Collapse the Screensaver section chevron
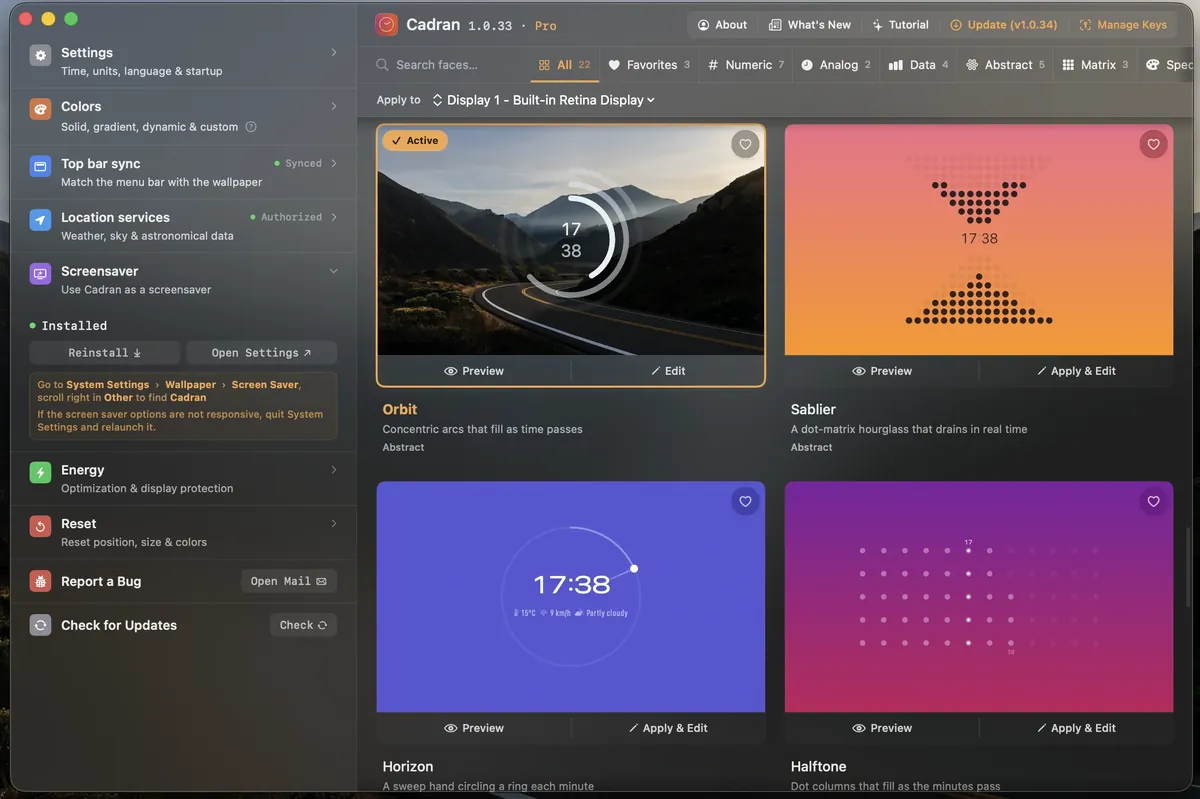Viewport: 1200px width, 799px height. [x=334, y=271]
